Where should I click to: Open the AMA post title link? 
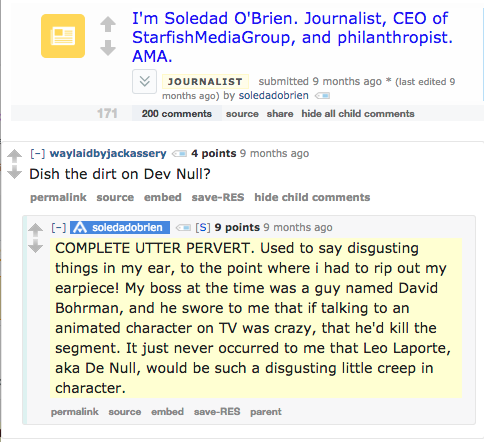(292, 37)
